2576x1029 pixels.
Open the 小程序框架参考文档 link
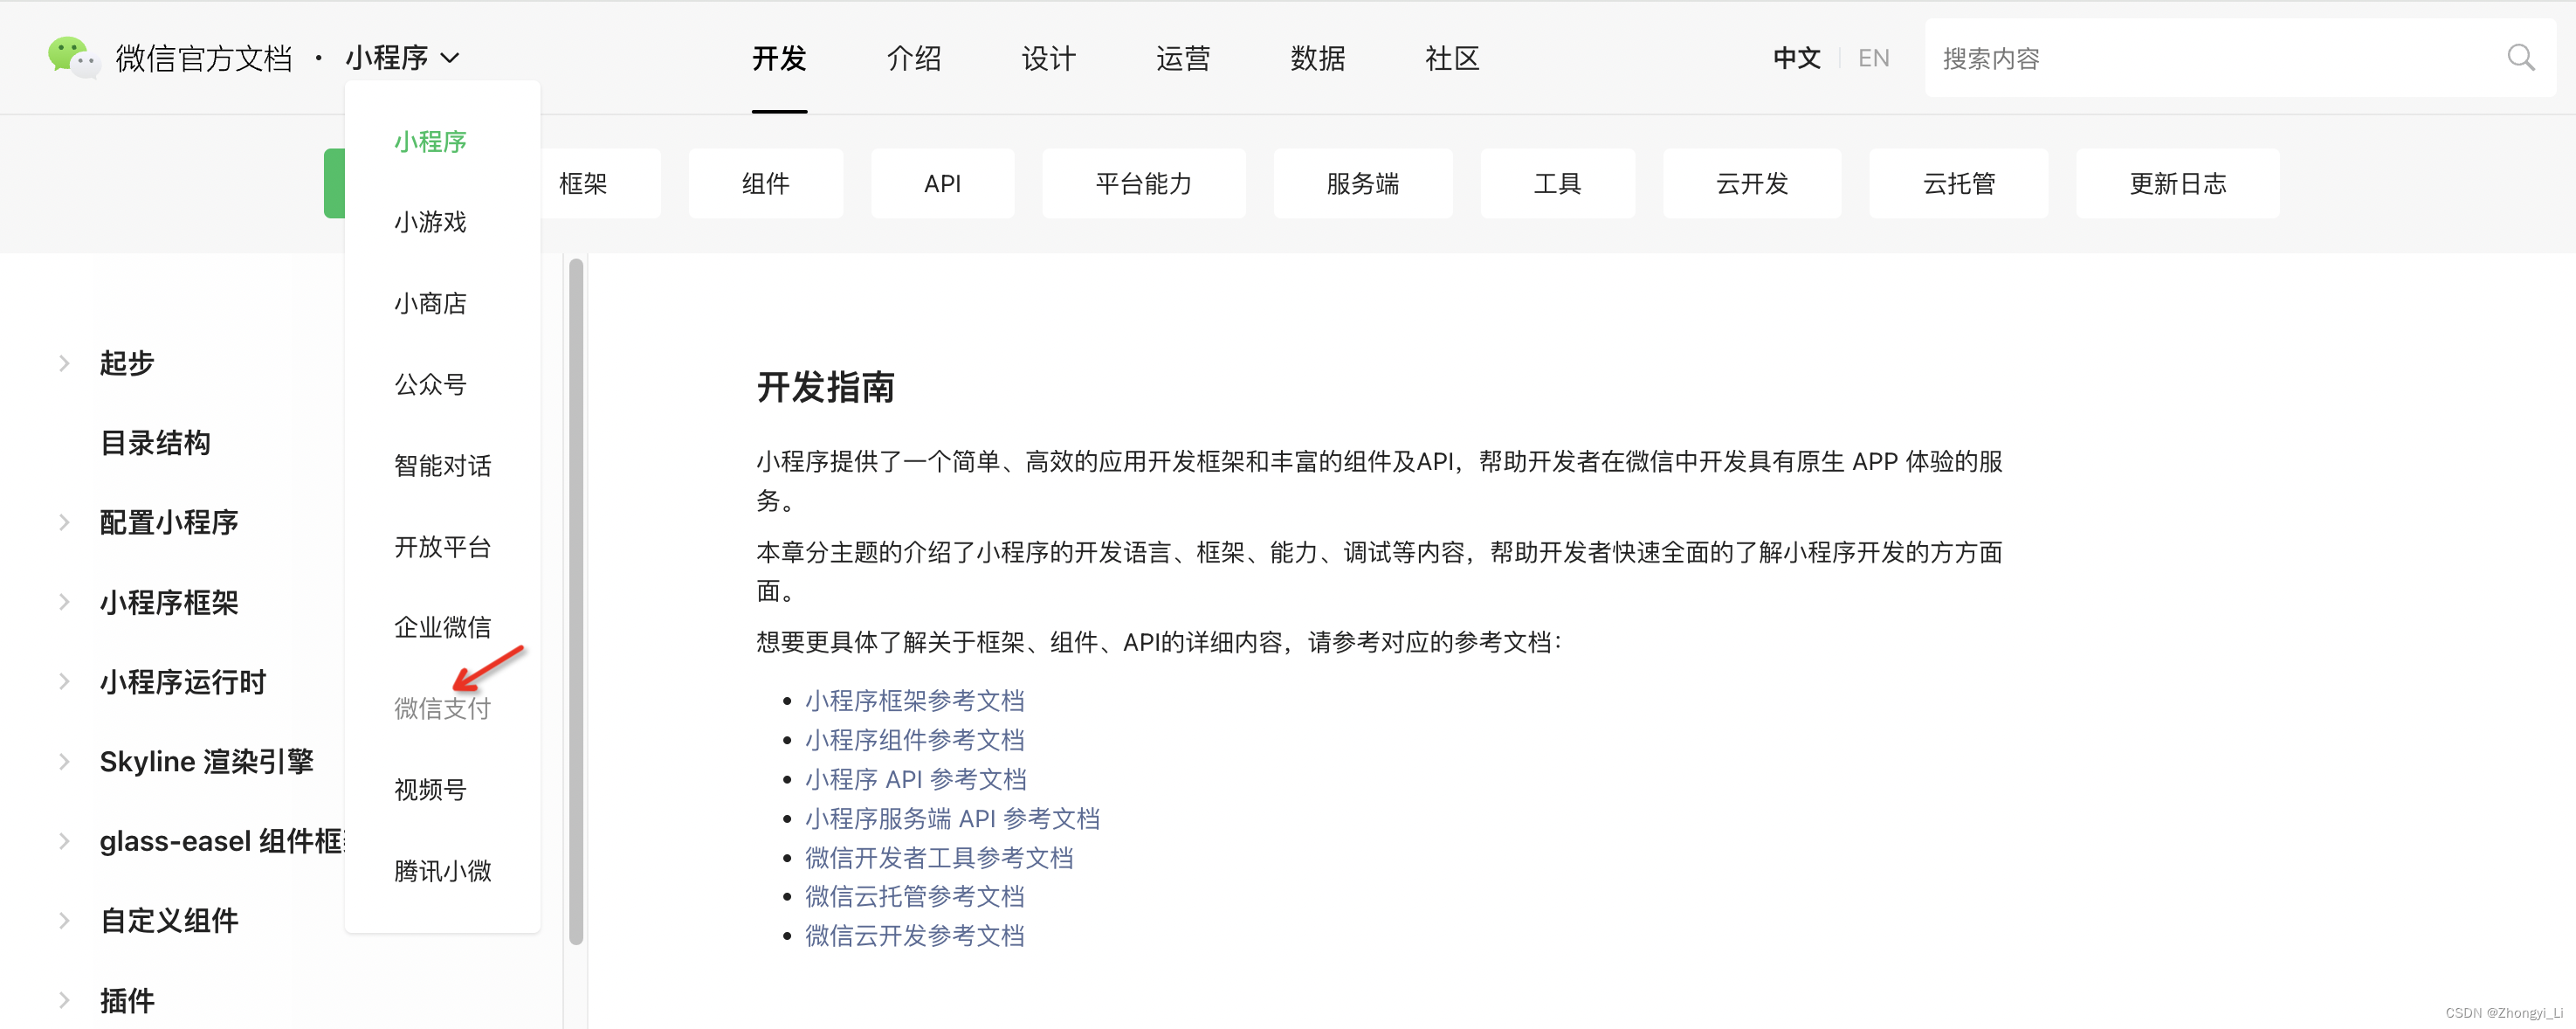(x=914, y=701)
